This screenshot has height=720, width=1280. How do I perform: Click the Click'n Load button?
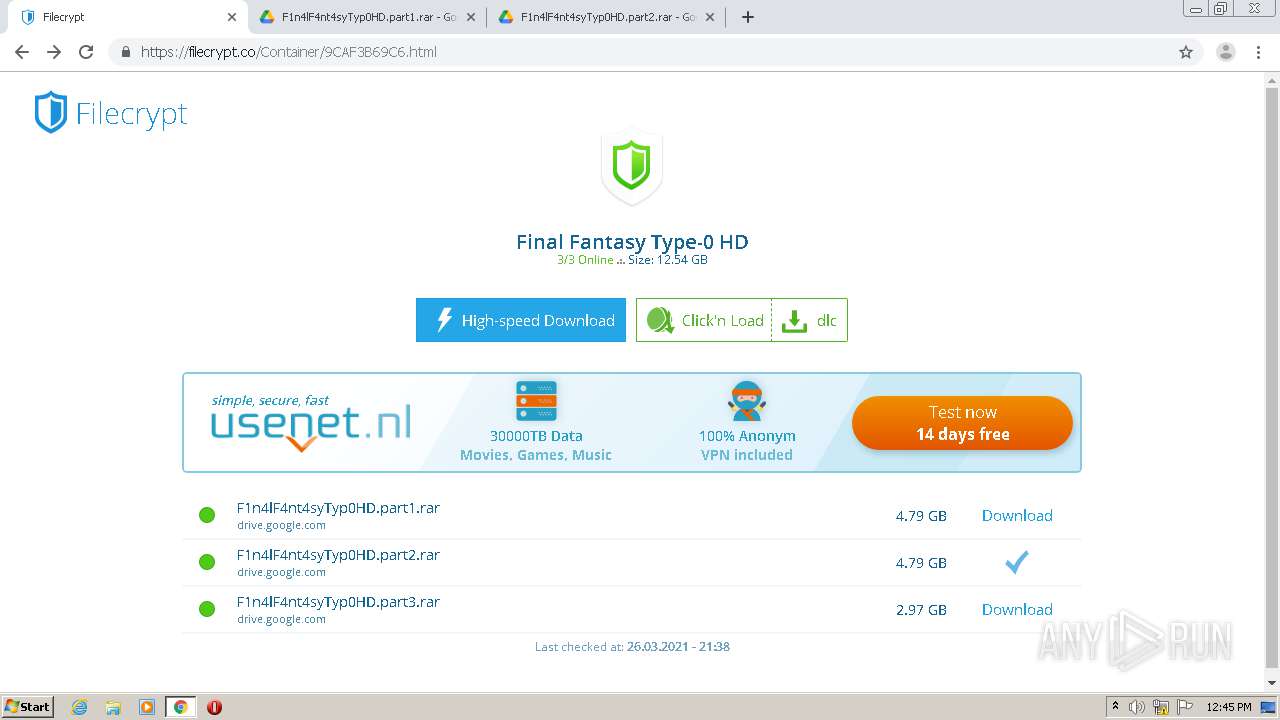[704, 320]
